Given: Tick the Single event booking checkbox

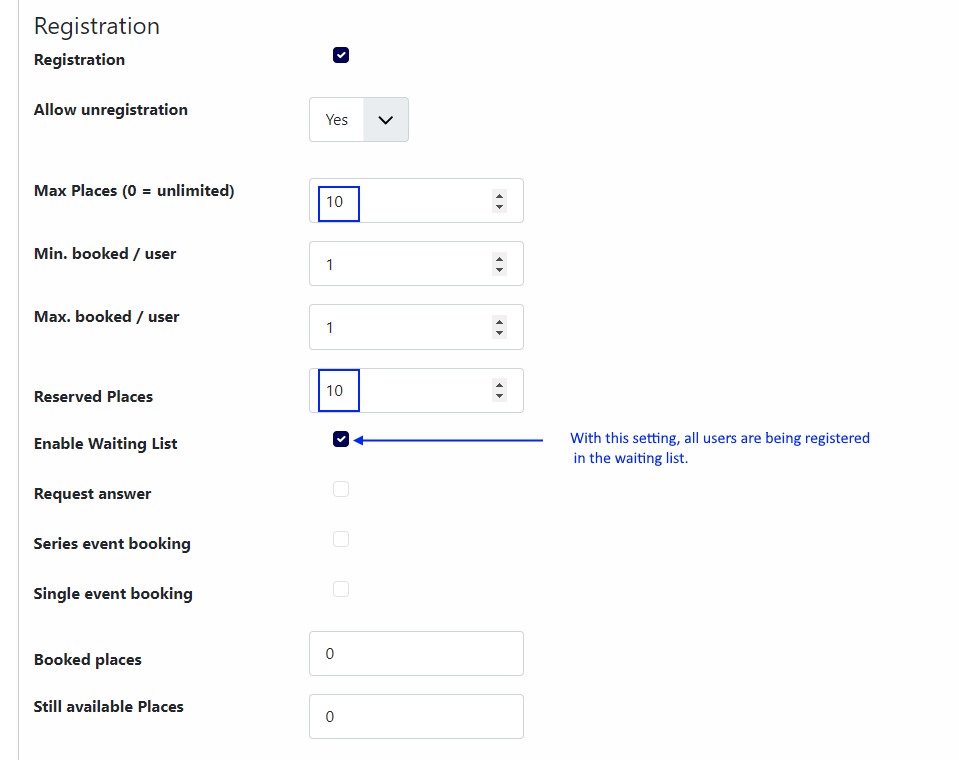Looking at the screenshot, I should [341, 589].
